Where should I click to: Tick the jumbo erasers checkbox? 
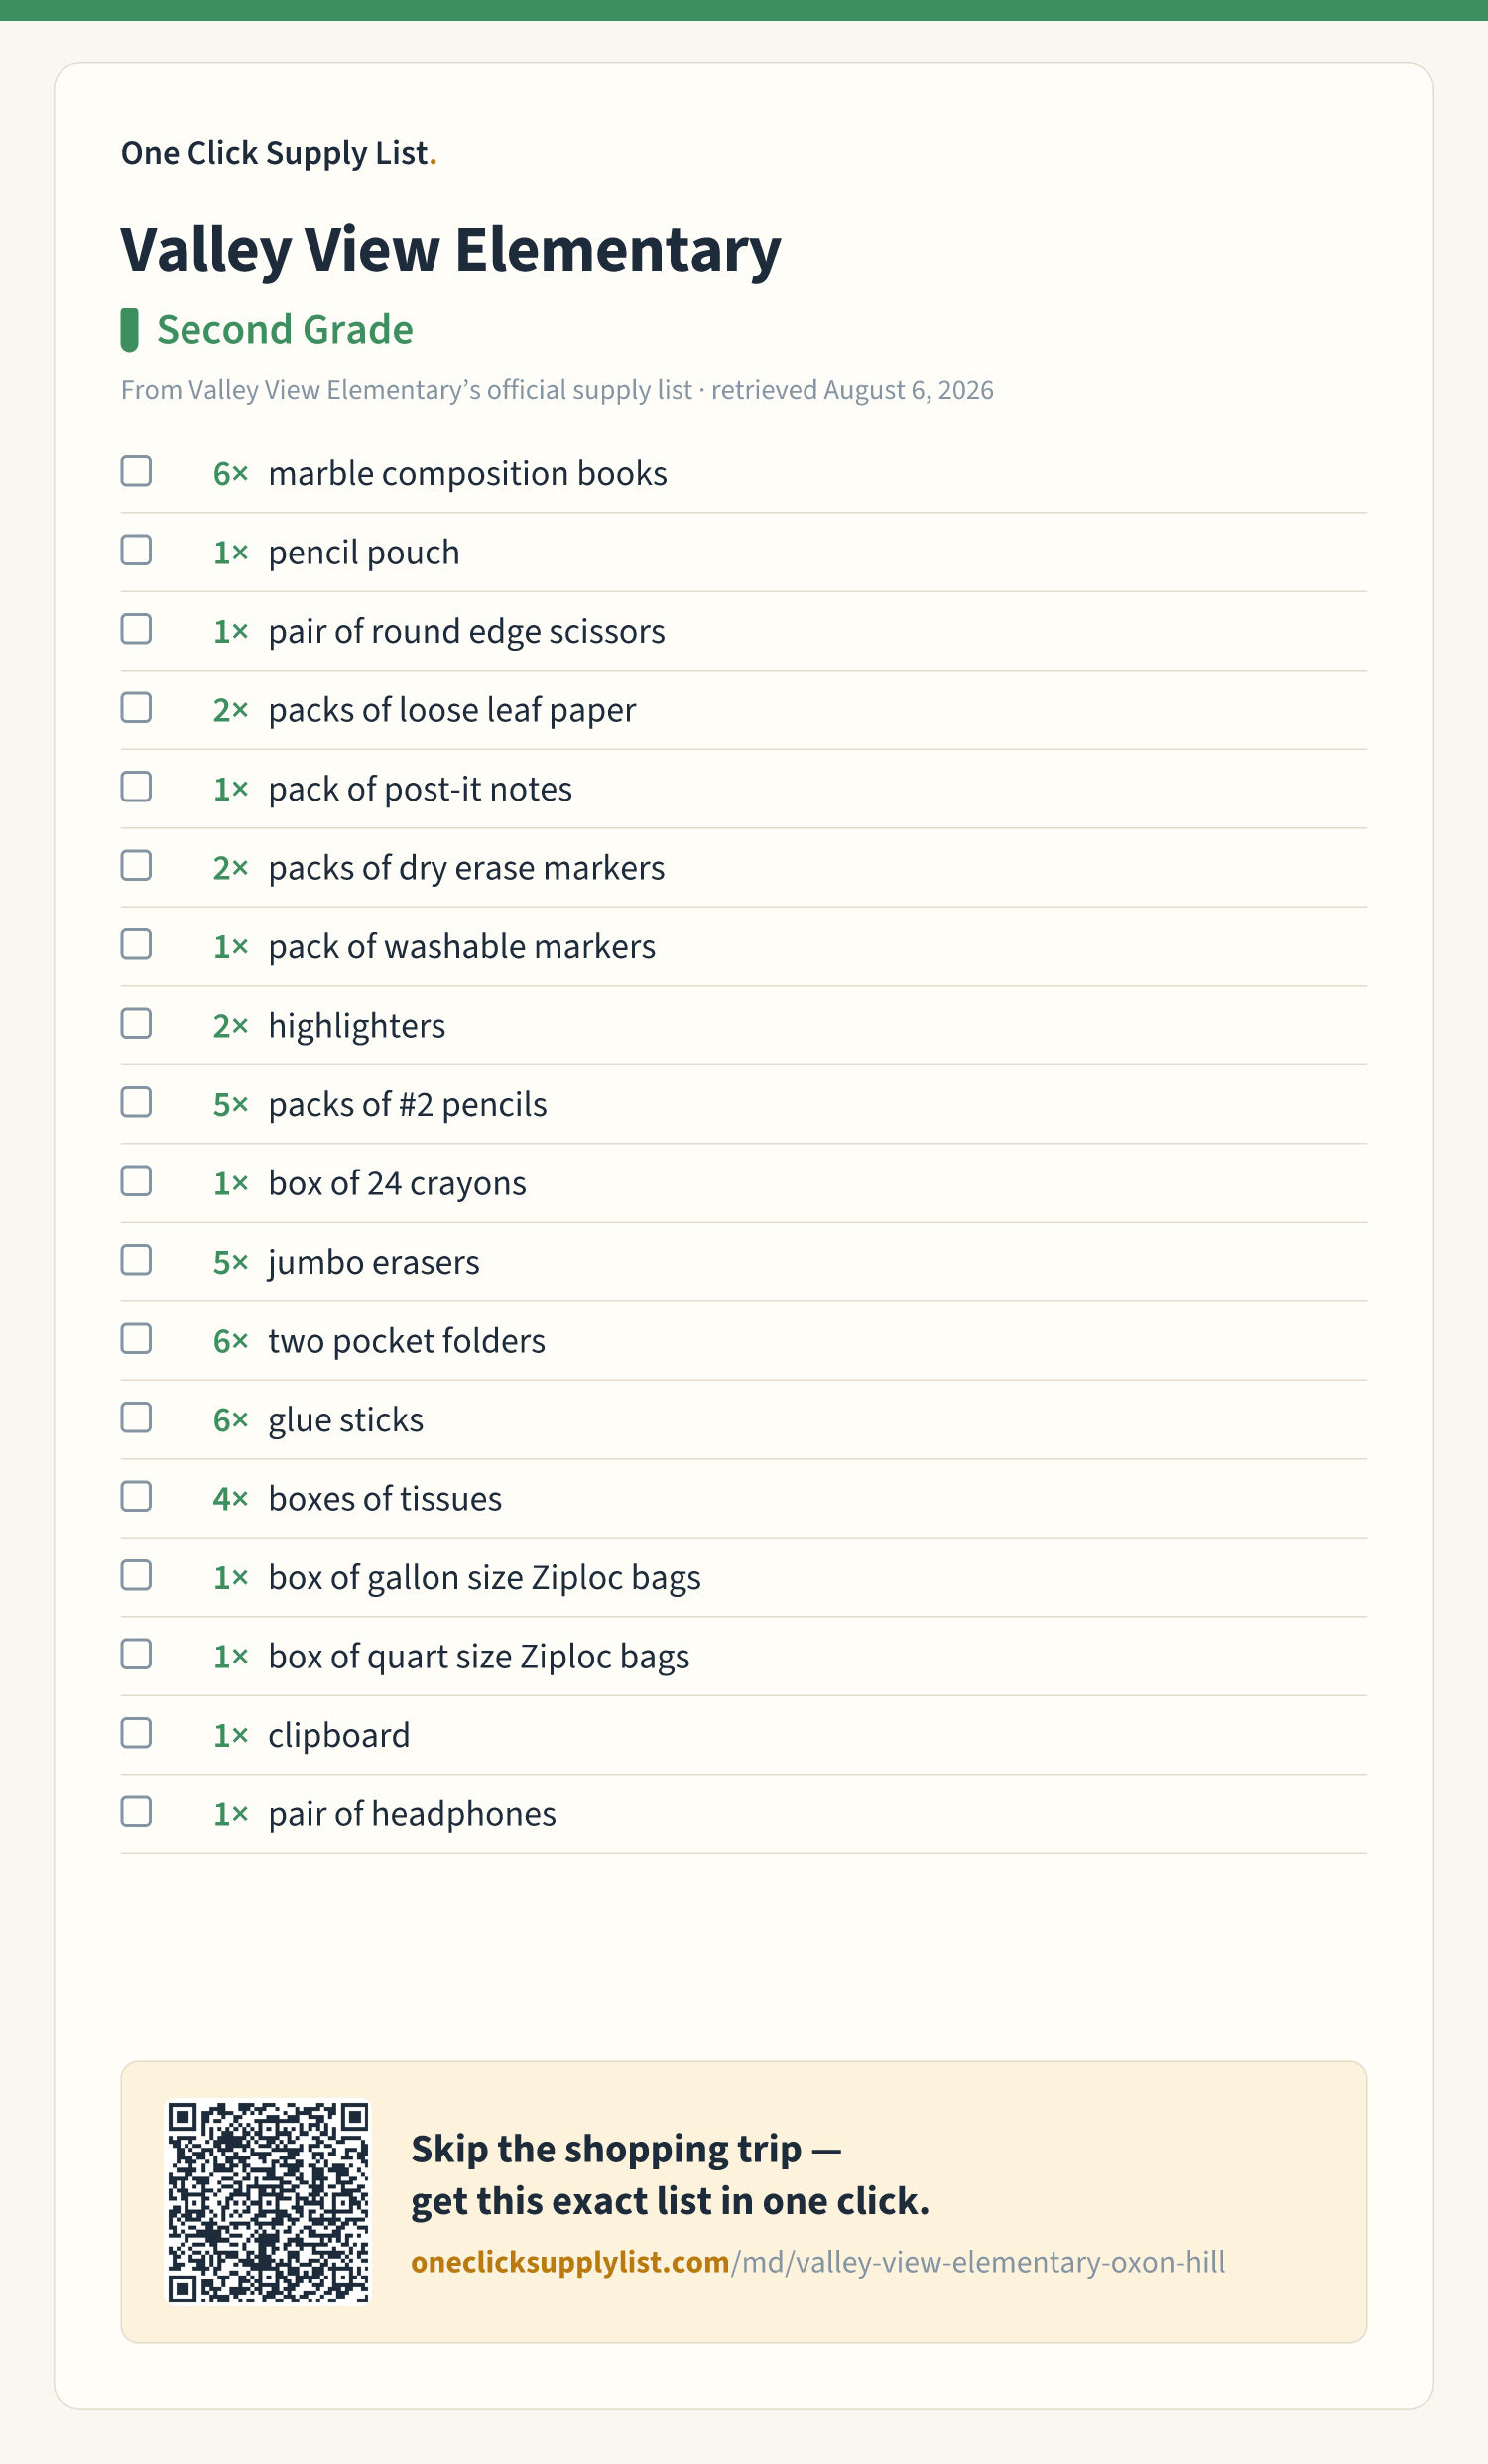pos(136,1260)
